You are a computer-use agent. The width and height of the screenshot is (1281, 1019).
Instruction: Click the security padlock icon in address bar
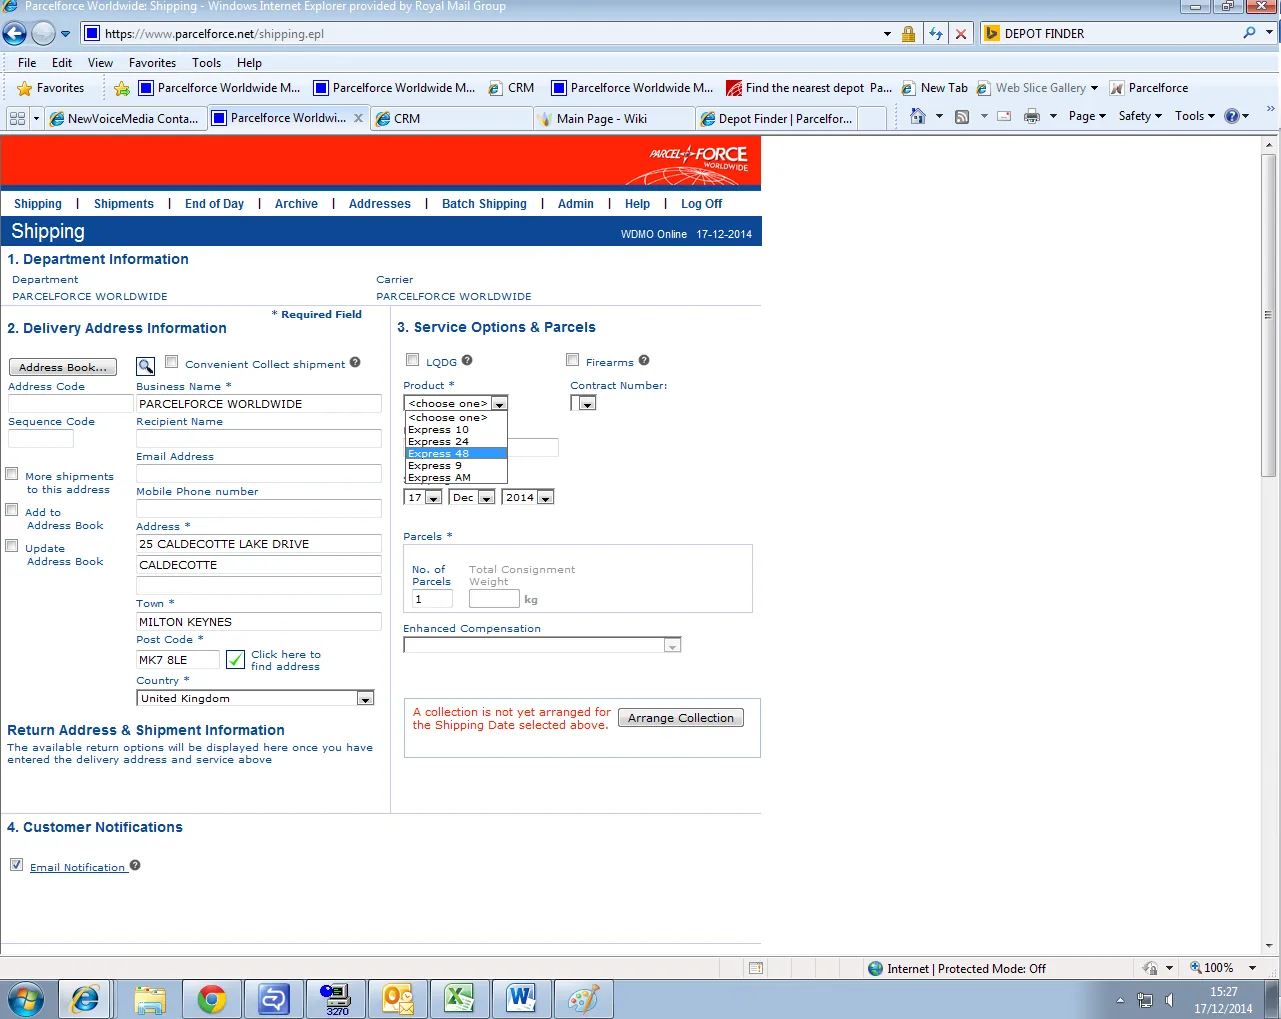pos(908,34)
